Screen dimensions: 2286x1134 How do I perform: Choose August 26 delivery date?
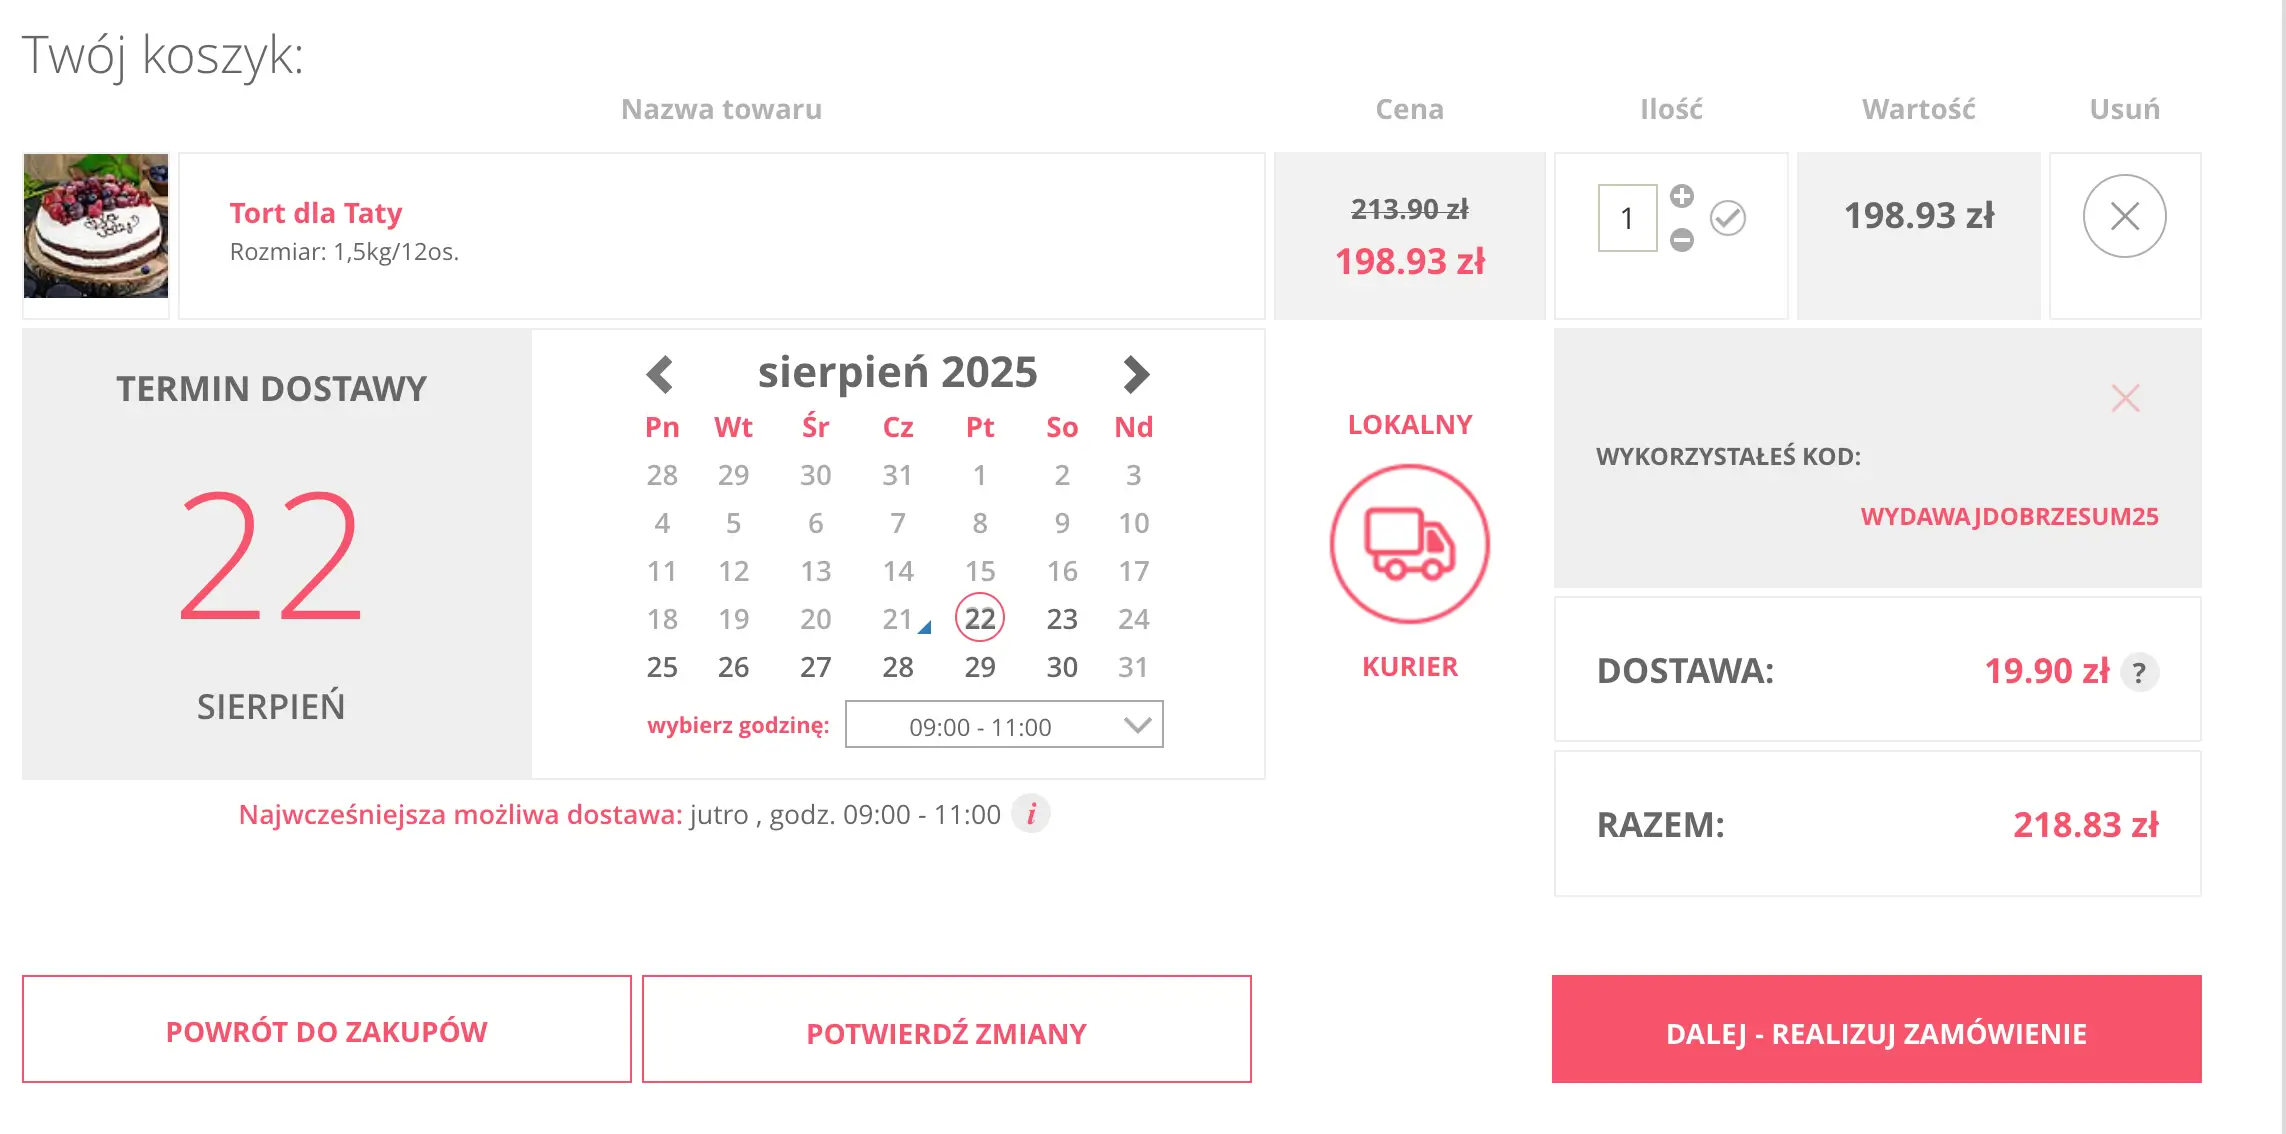click(733, 667)
